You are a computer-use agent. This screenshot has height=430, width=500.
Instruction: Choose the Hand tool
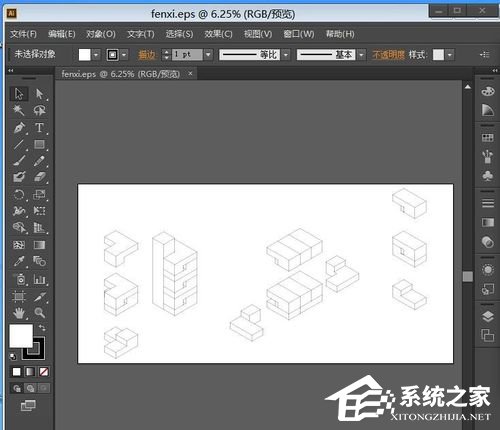(x=19, y=313)
